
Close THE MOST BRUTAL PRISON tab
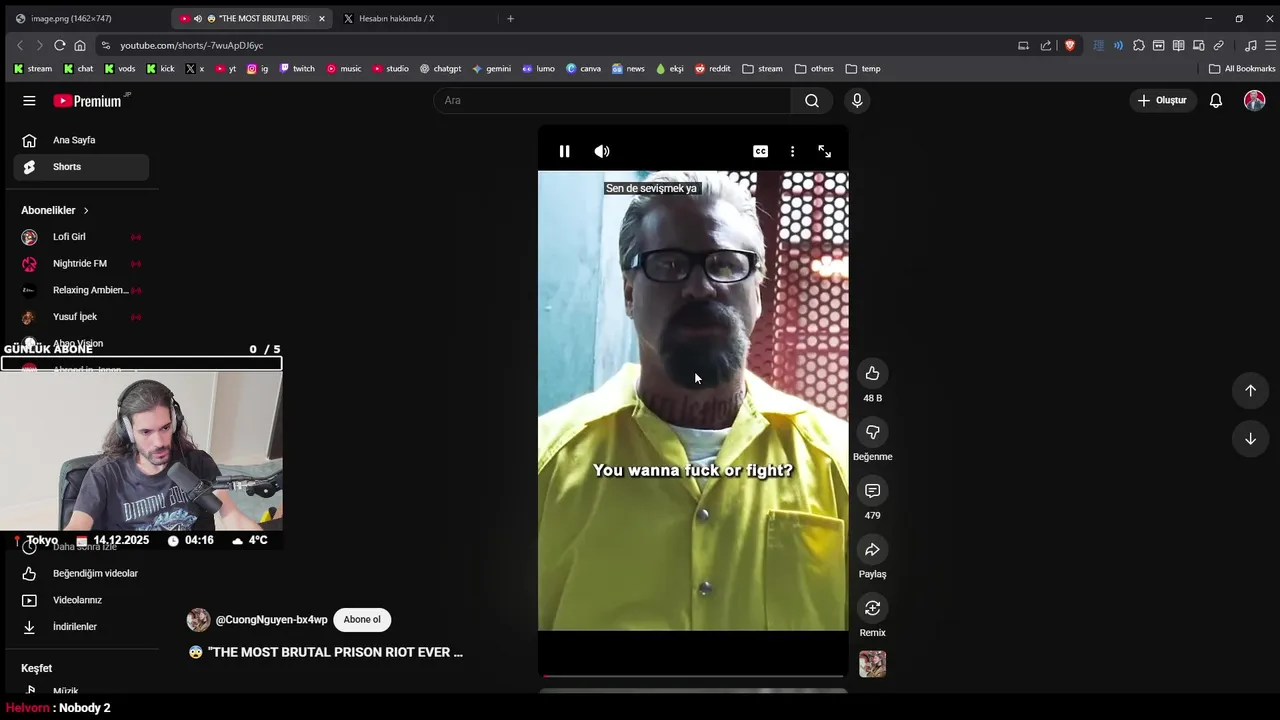coord(322,18)
